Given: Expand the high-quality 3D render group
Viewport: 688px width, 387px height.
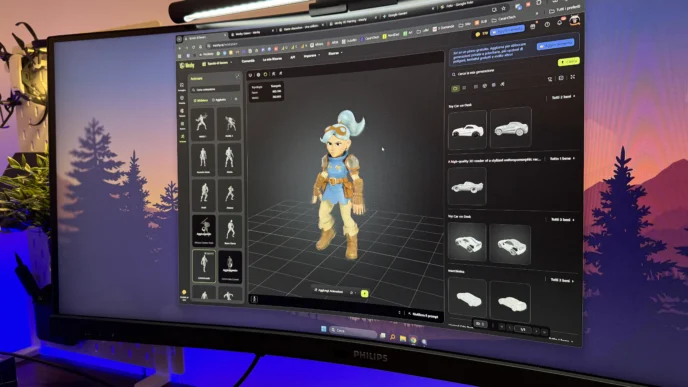Looking at the screenshot, I should (x=562, y=158).
